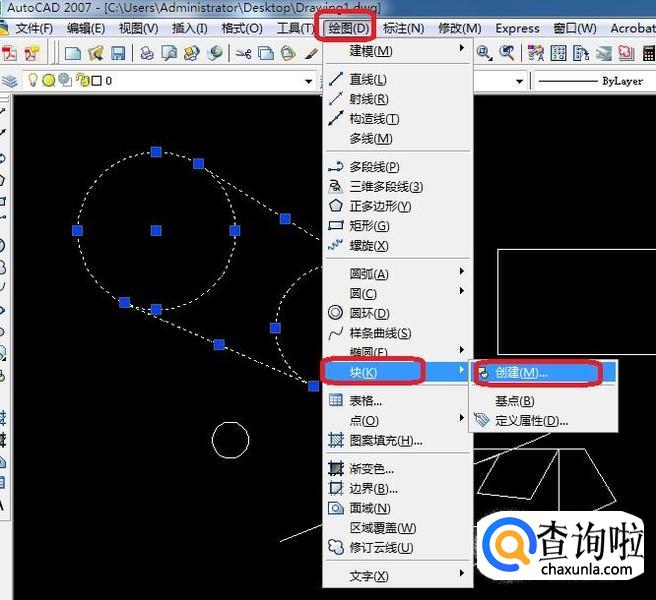The height and width of the screenshot is (600, 656).
Task: Choose 直线(L) from the draw menu
Action: coord(397,79)
